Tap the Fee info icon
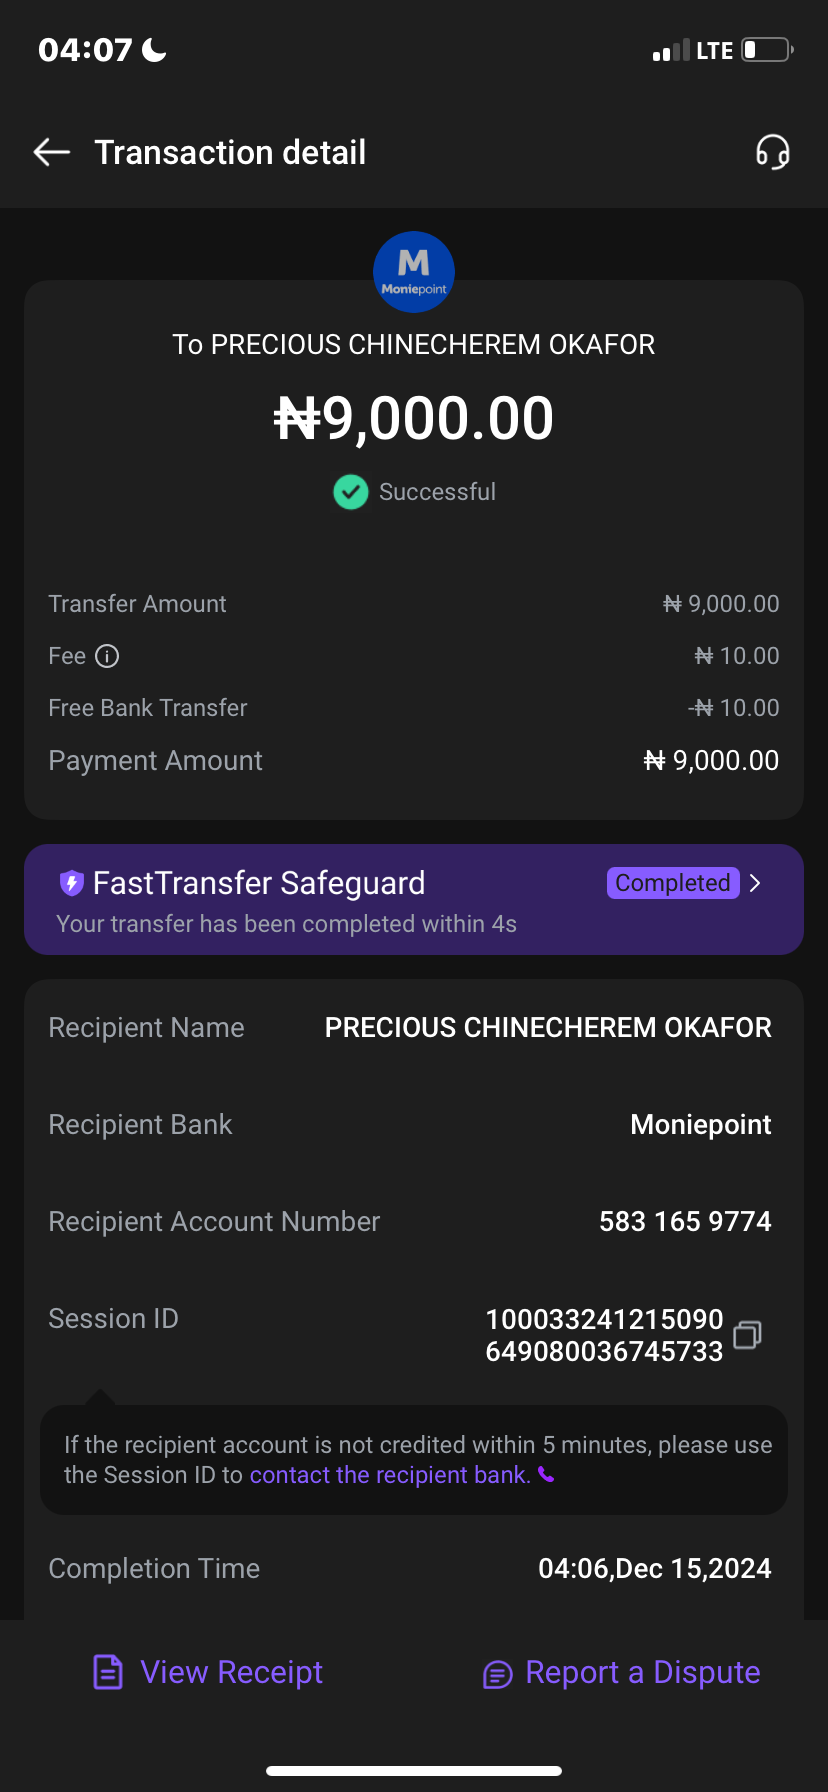Screen dimensions: 828x1792 107,656
